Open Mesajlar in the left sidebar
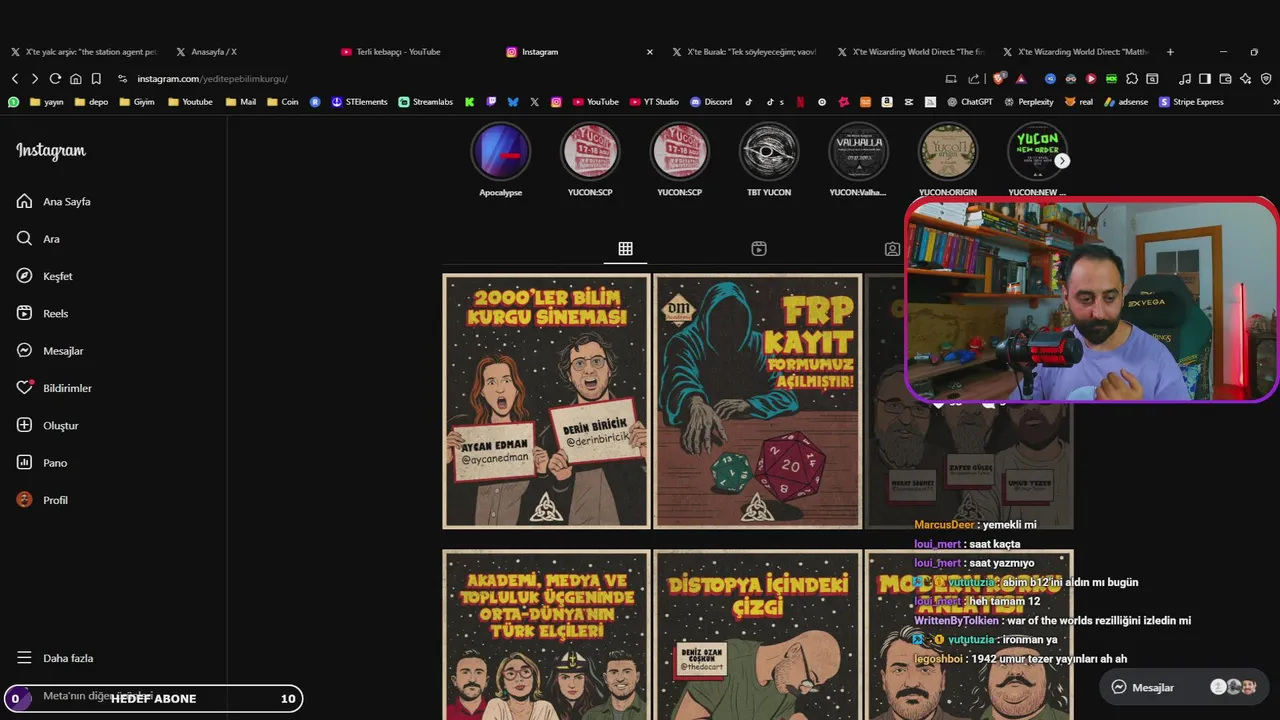This screenshot has height=720, width=1280. click(50, 351)
